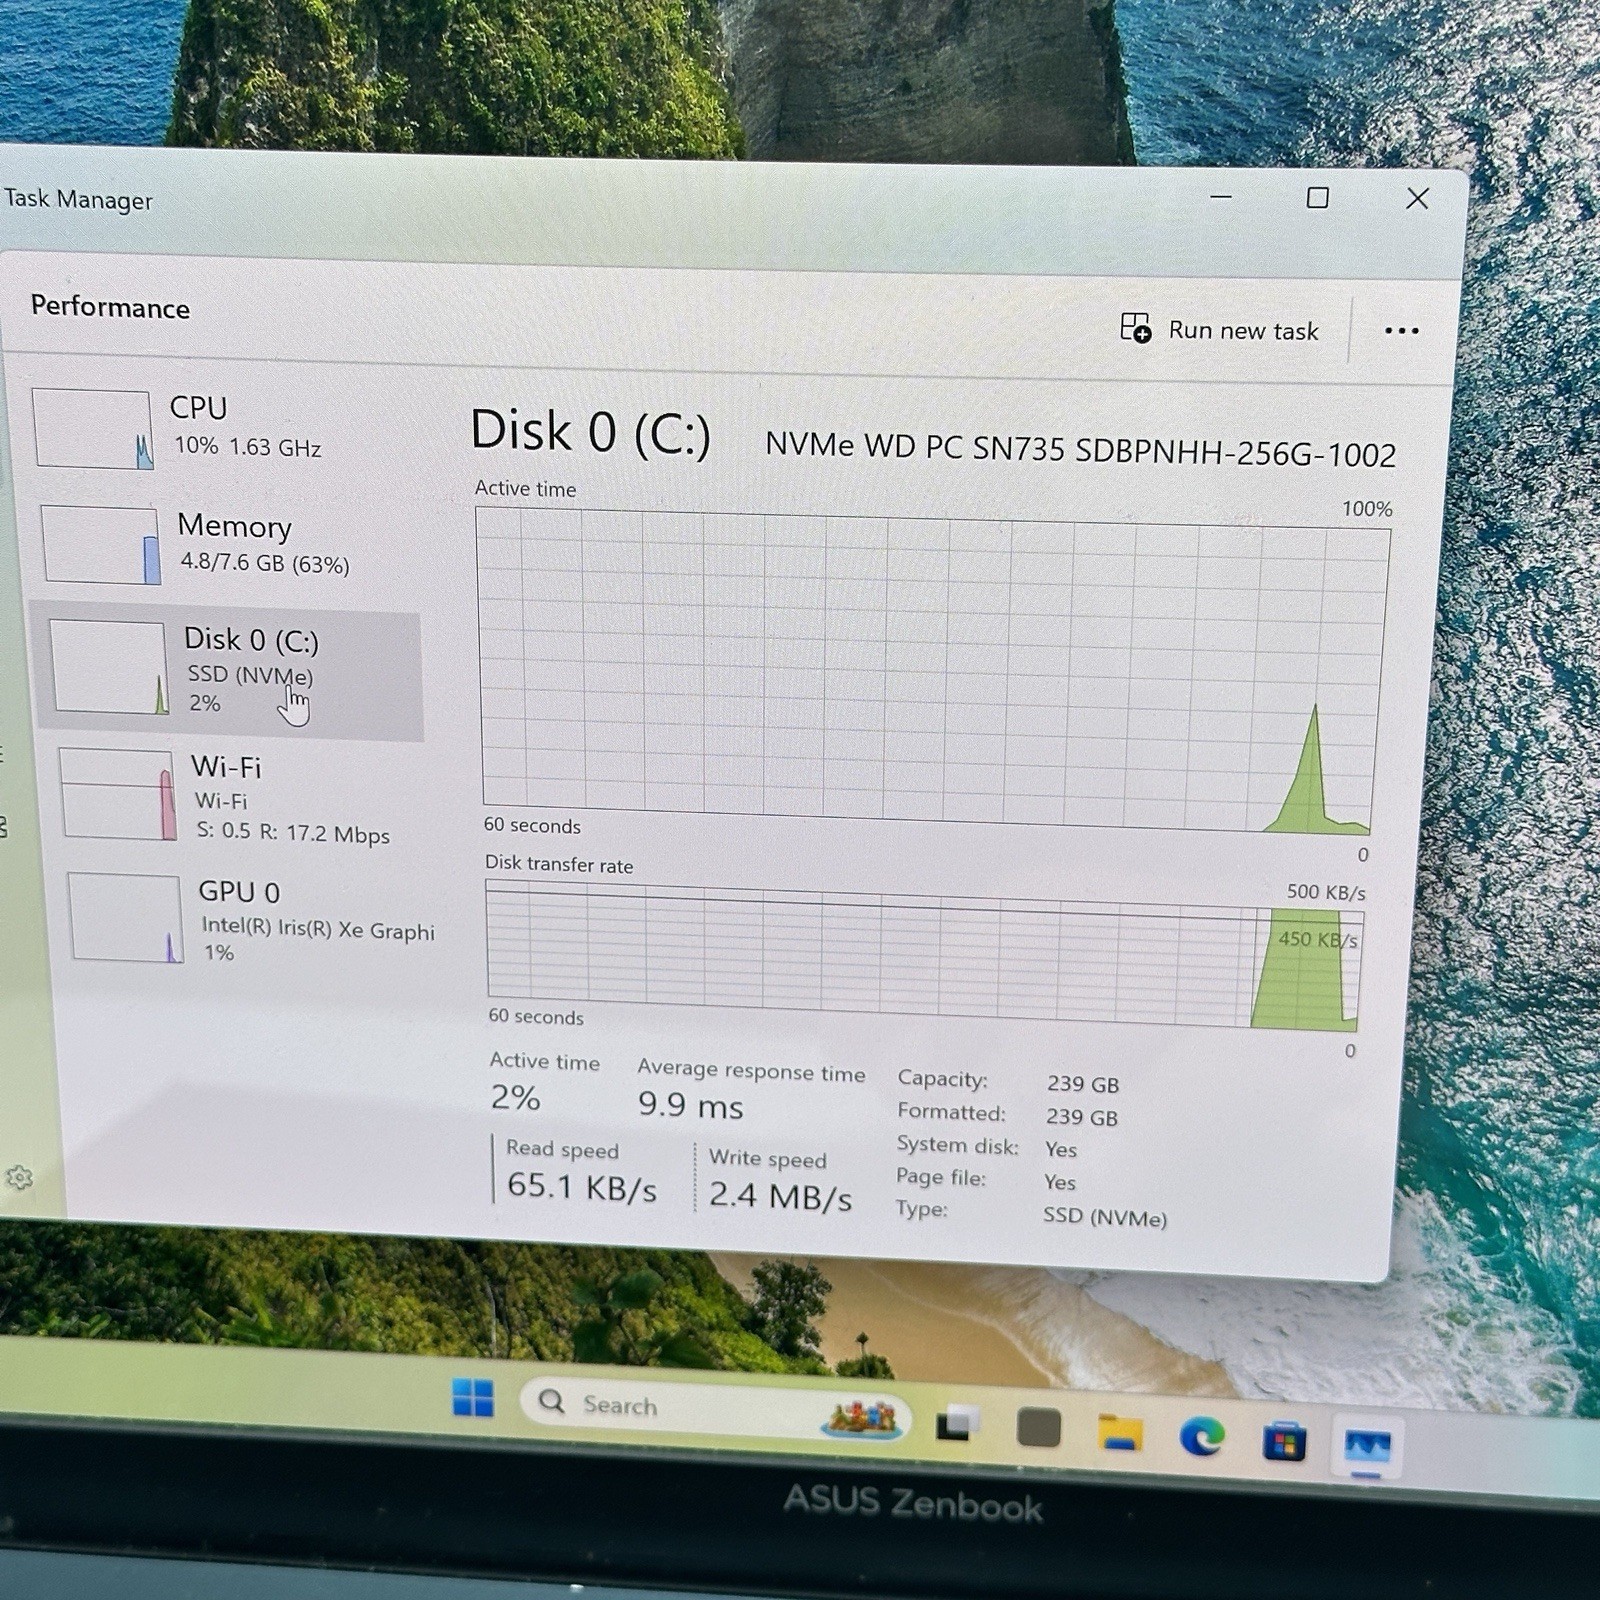This screenshot has width=1600, height=1600.
Task: Open Task Manager settings gear icon
Action: 19,1178
